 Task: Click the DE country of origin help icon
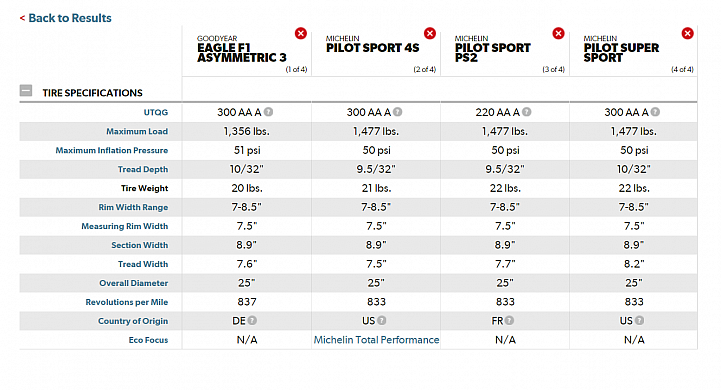tap(252, 321)
